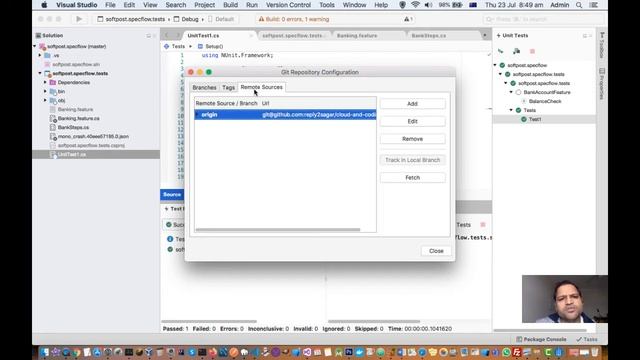Expand the Dependencies folder
640x360 pixels.
click(x=45, y=82)
